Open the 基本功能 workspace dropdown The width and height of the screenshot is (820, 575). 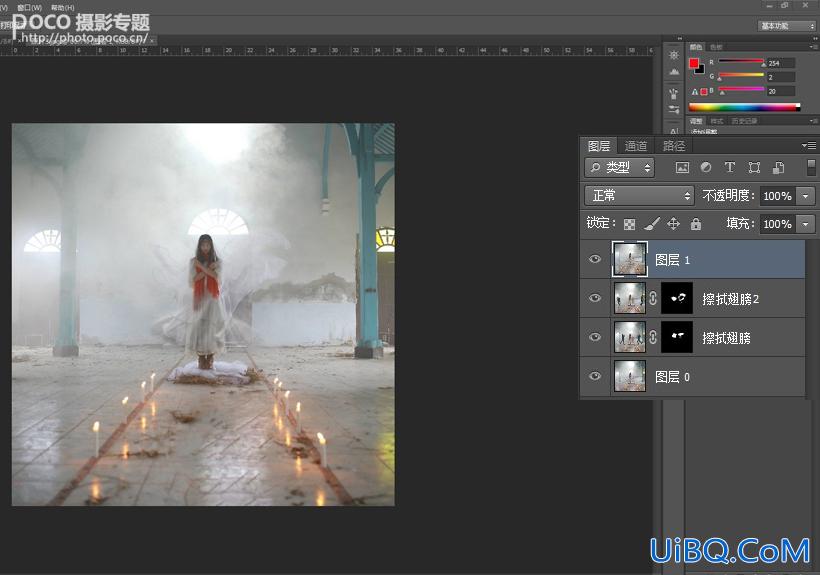[787, 26]
